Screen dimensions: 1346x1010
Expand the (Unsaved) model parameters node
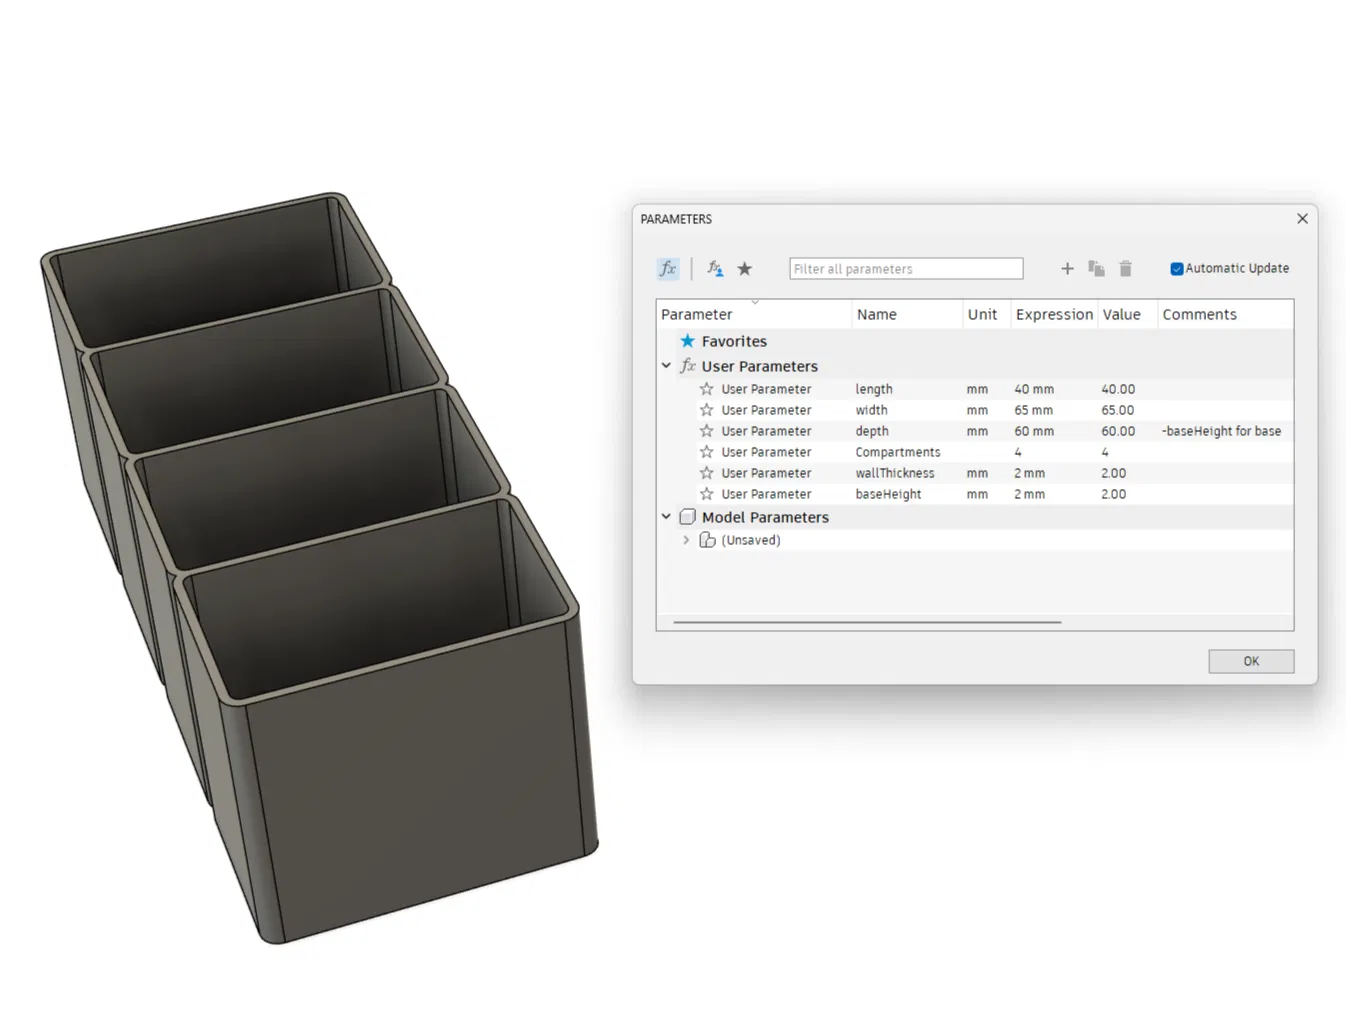pyautogui.click(x=686, y=540)
